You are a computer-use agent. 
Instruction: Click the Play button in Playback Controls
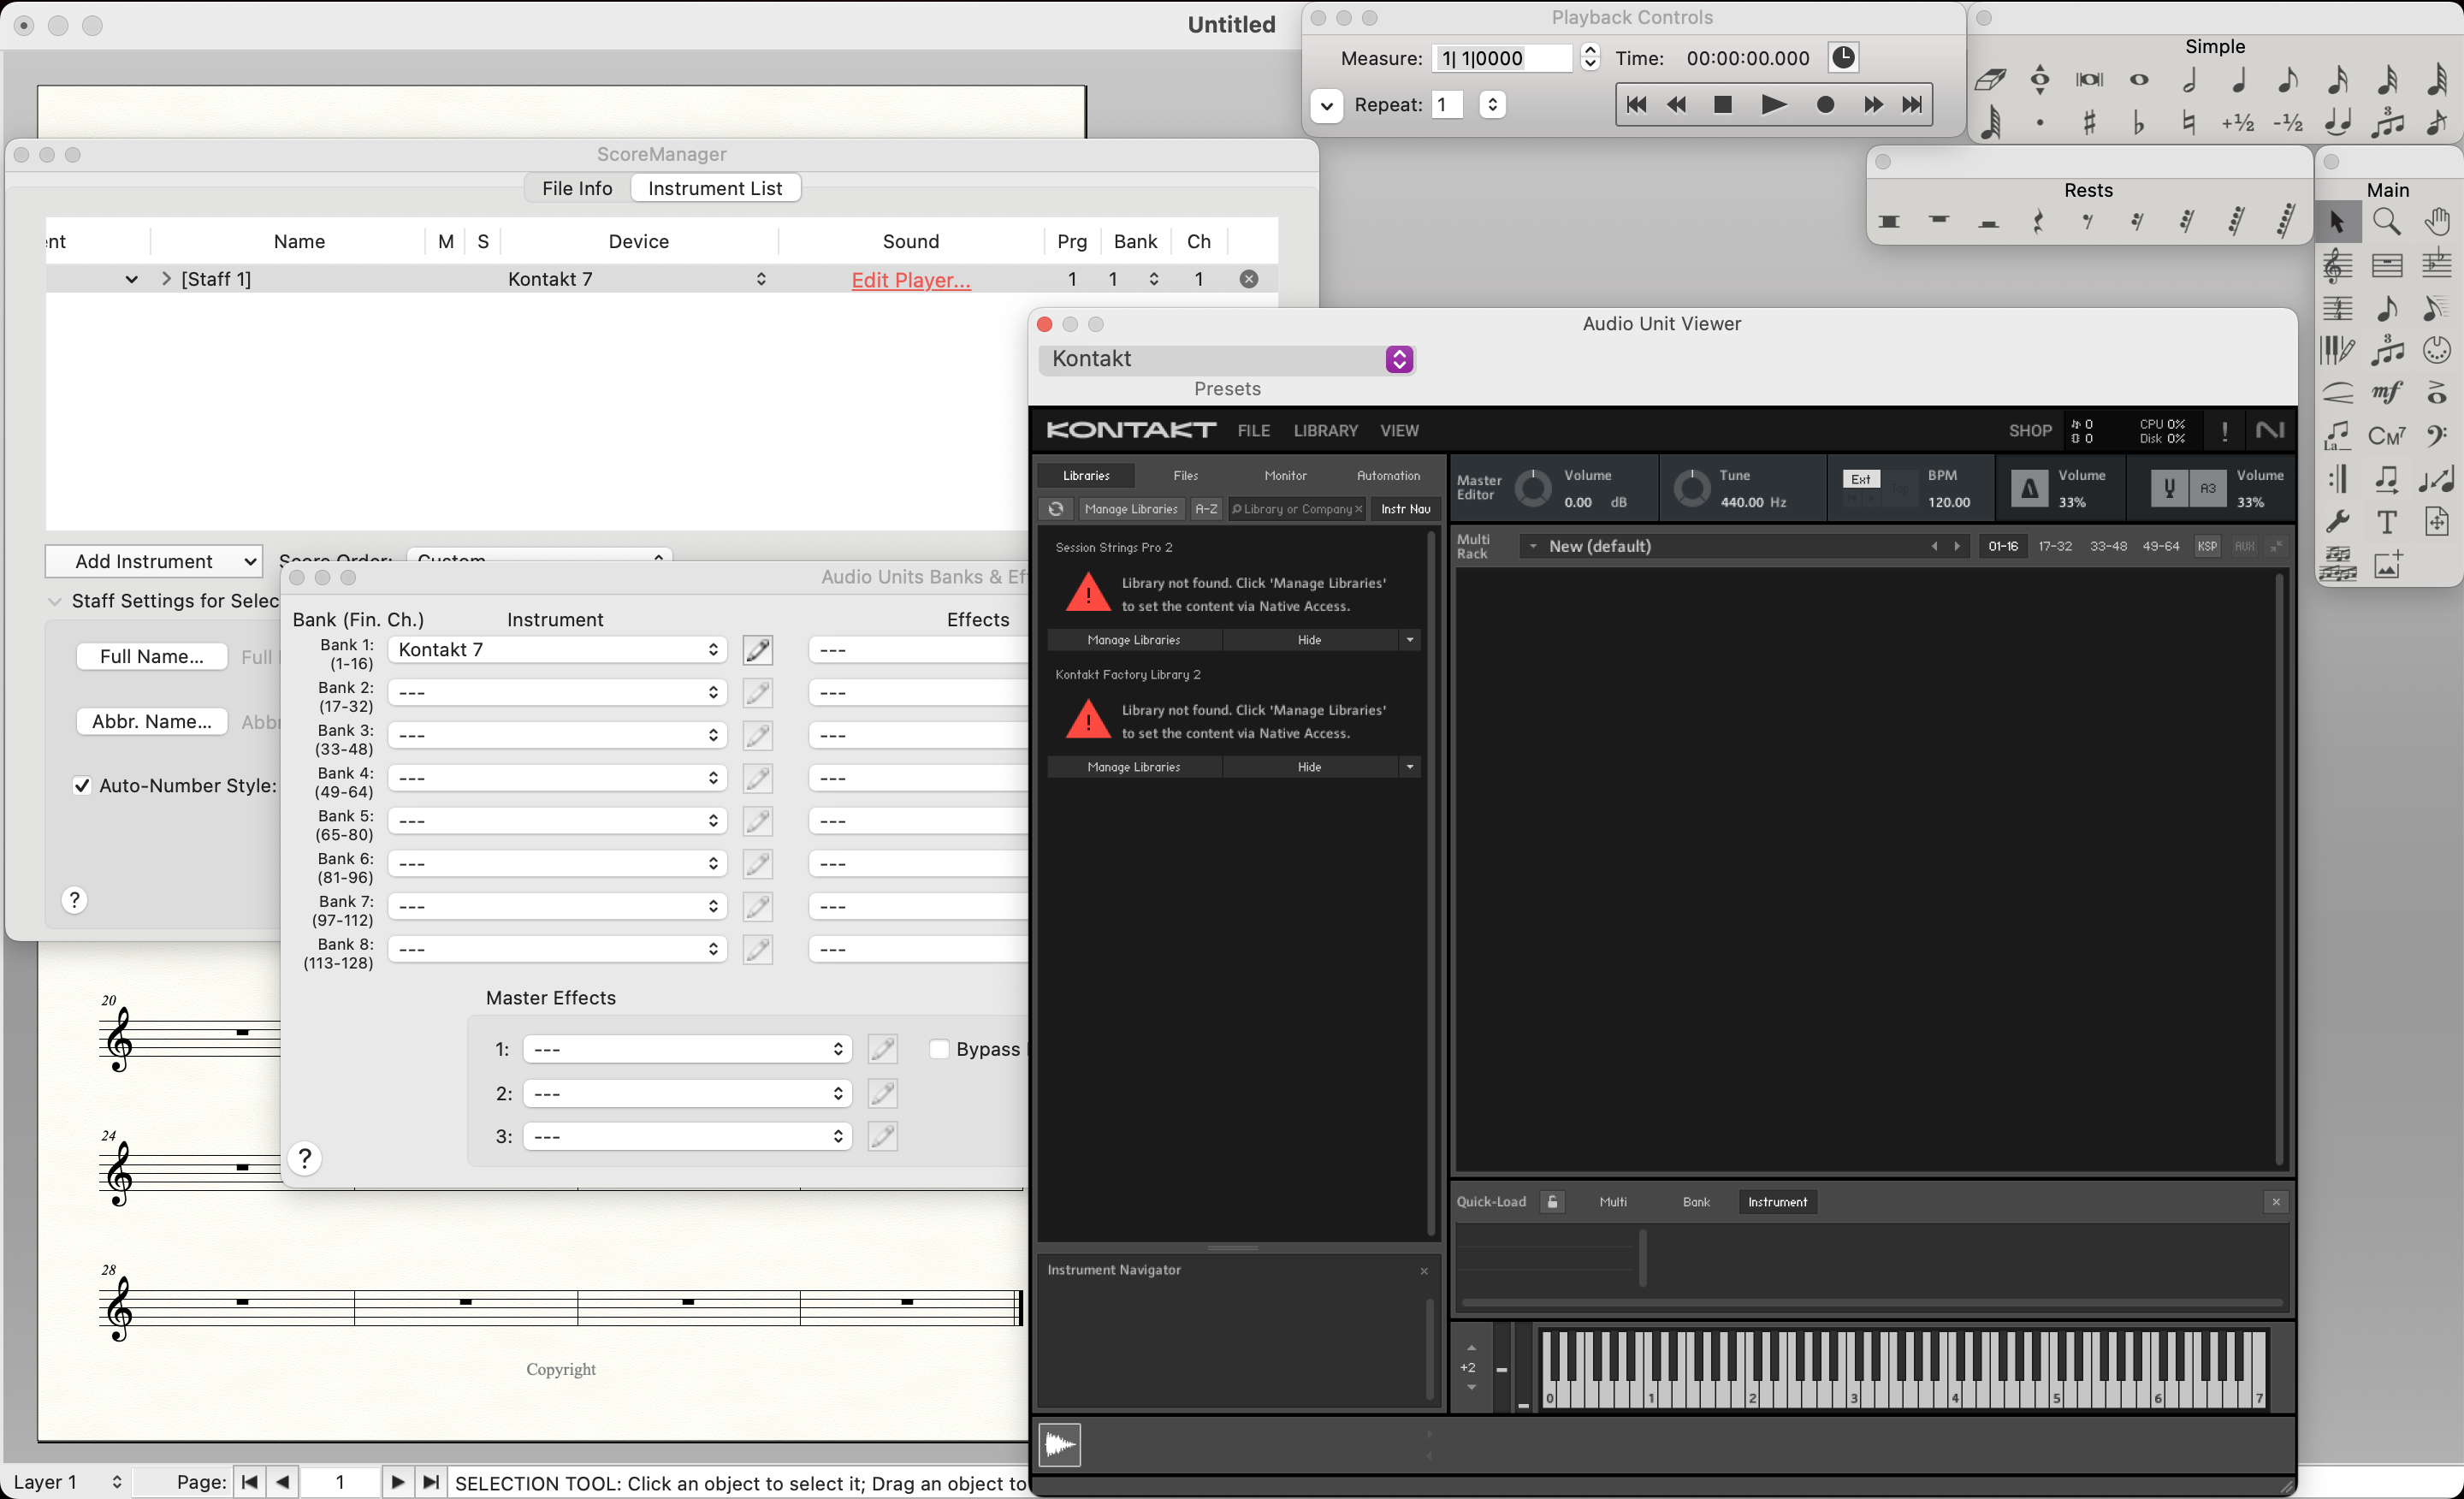click(1773, 104)
